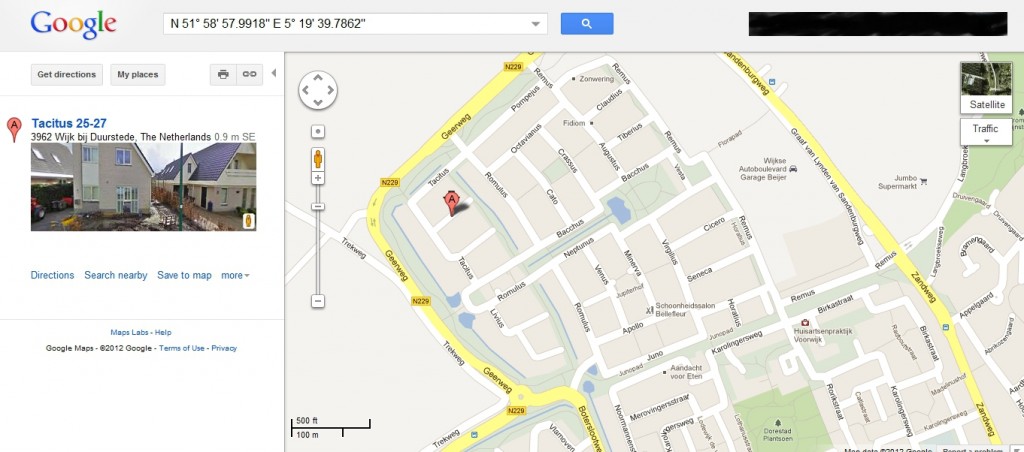Click the link chain icon
This screenshot has height=452, width=1024.
[249, 74]
